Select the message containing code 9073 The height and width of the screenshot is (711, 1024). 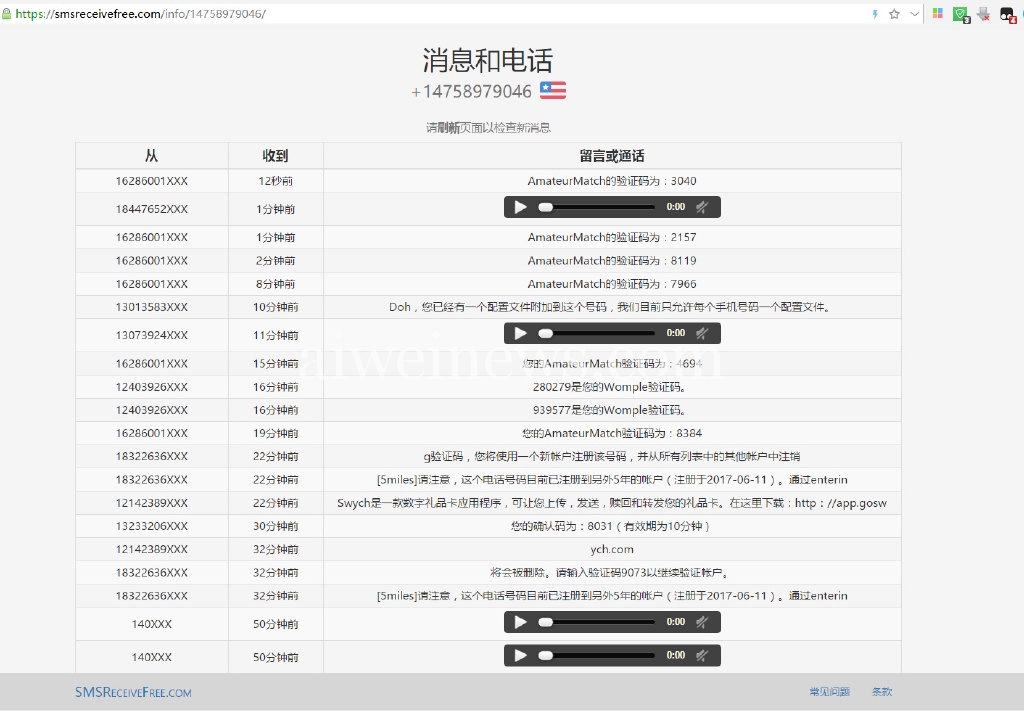pos(609,573)
